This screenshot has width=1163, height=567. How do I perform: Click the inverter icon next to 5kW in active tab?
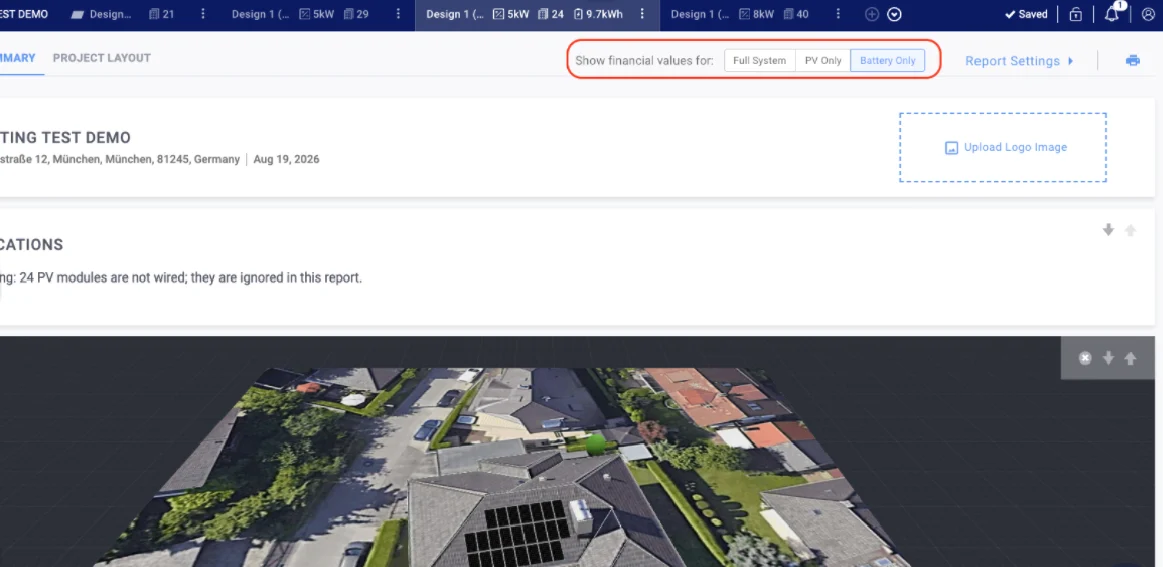[x=498, y=14]
